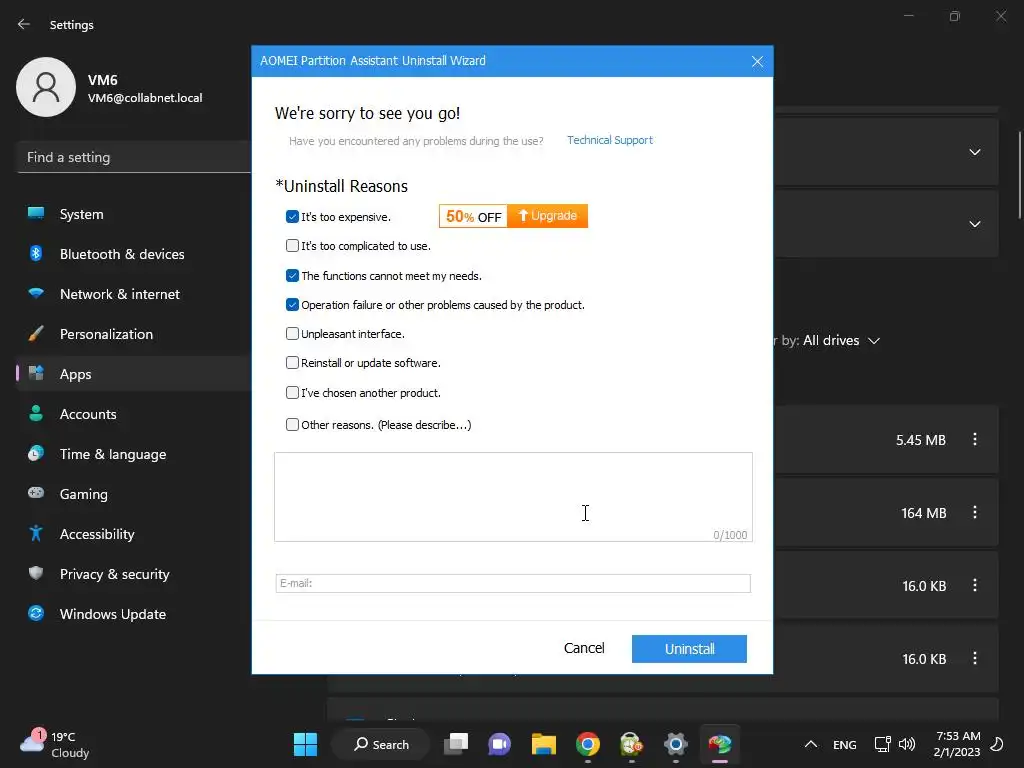Tick the "Unpleasant interface" checkbox
1024x768 pixels.
point(292,334)
